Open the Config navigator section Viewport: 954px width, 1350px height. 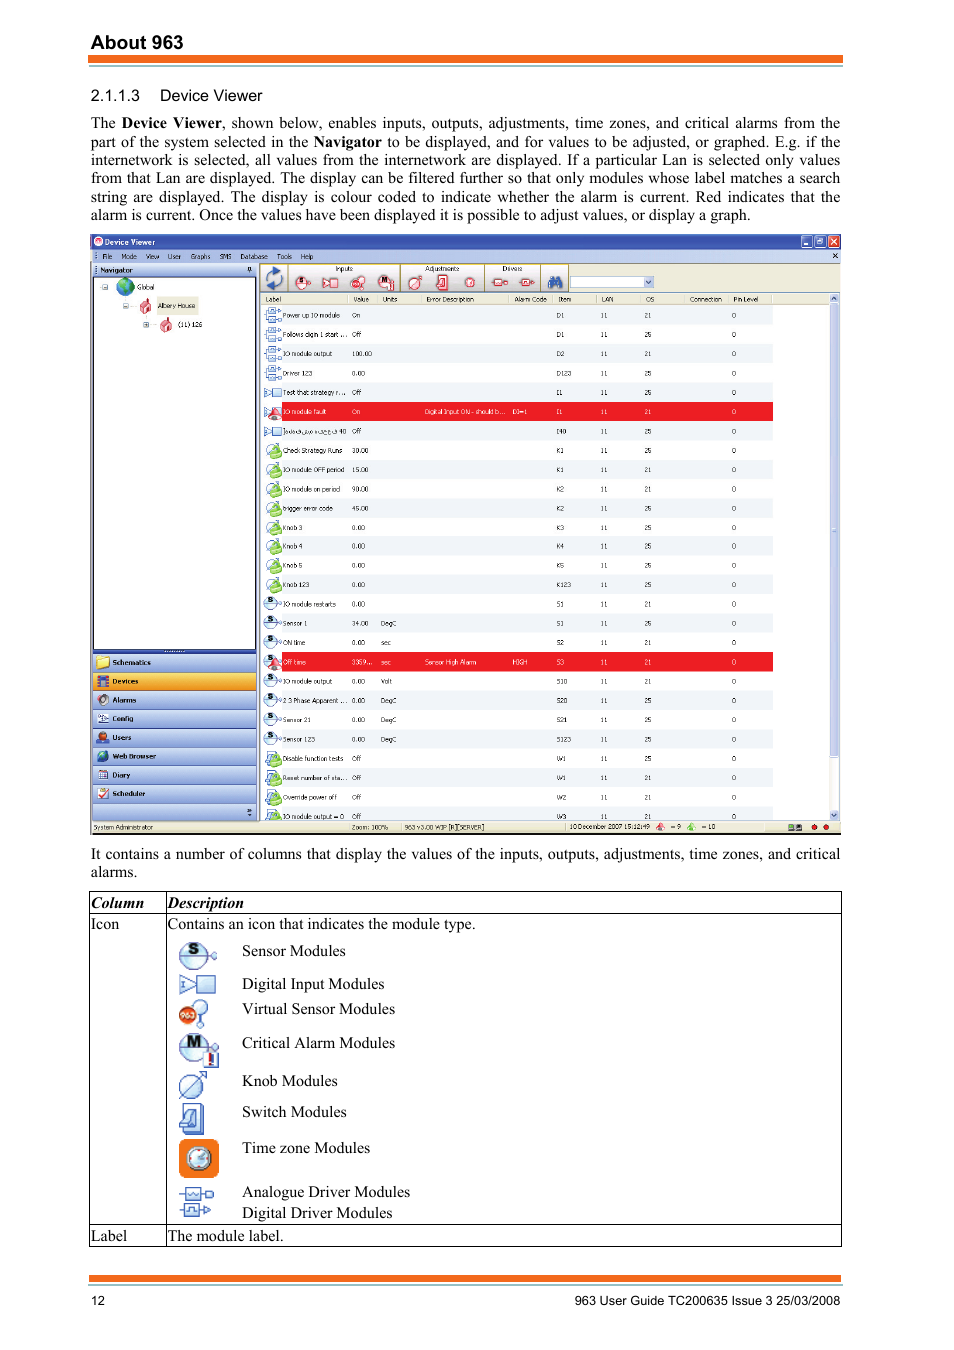[x=174, y=718]
